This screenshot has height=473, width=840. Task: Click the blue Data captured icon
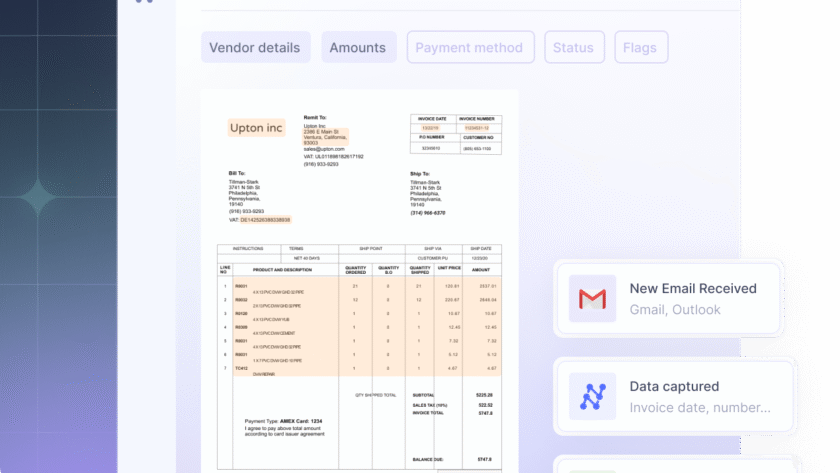[592, 397]
